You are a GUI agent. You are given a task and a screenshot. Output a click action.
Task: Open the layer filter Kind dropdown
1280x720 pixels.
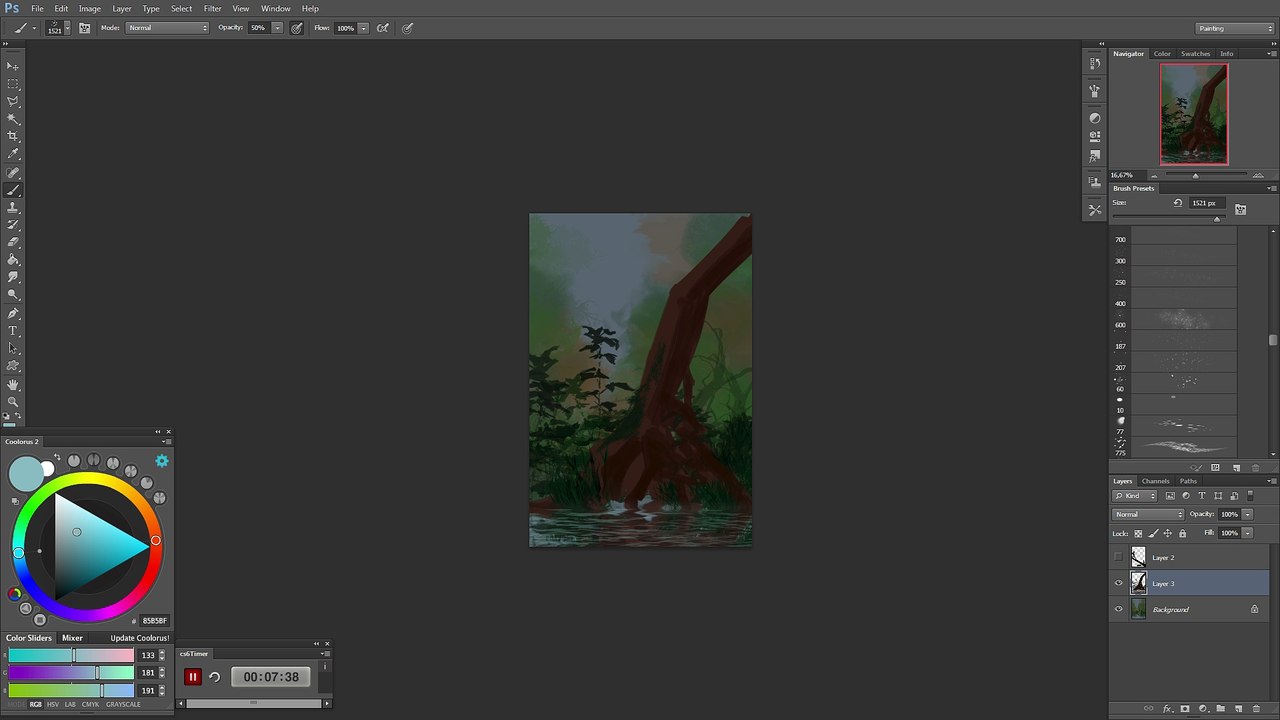(x=1135, y=496)
